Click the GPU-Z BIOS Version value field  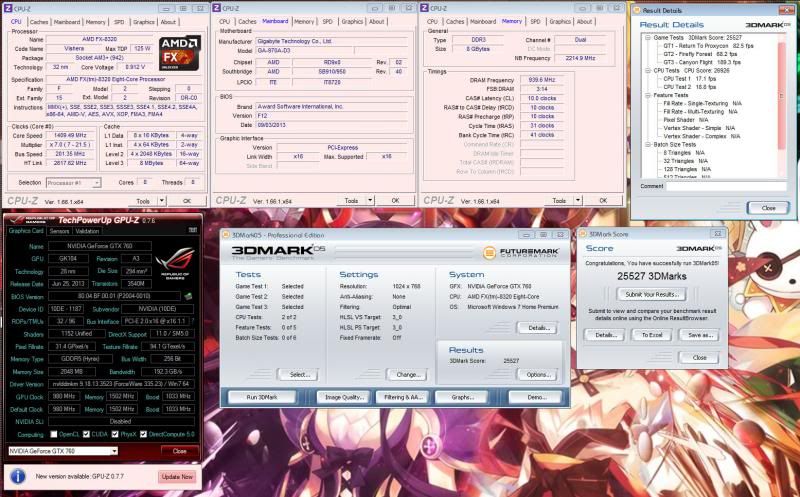114,296
